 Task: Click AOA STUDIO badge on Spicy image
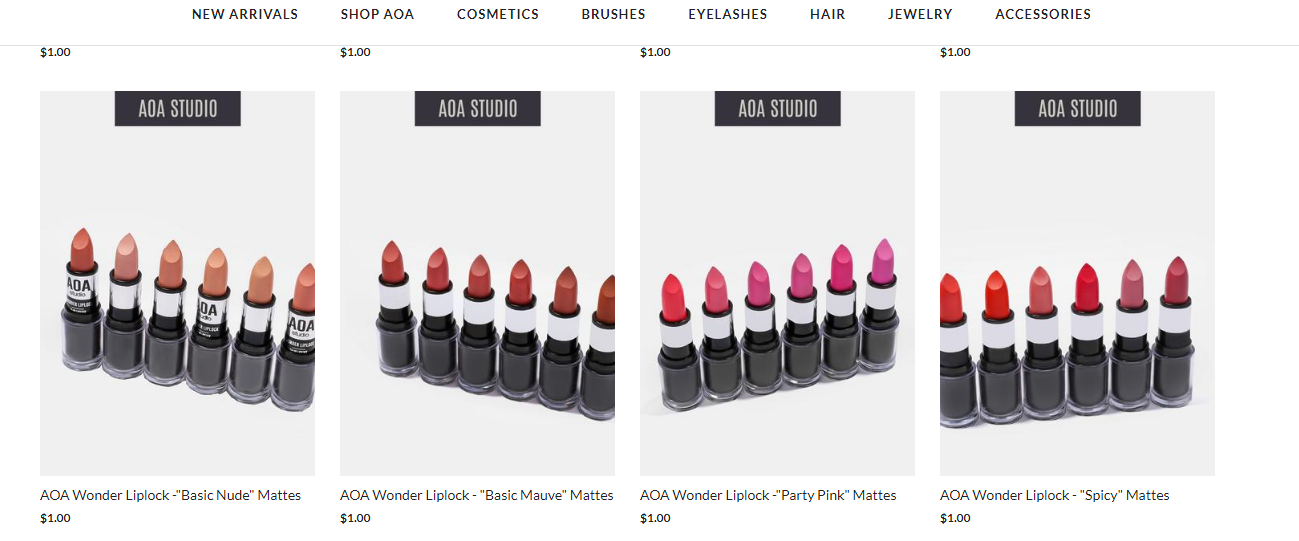click(x=1078, y=108)
